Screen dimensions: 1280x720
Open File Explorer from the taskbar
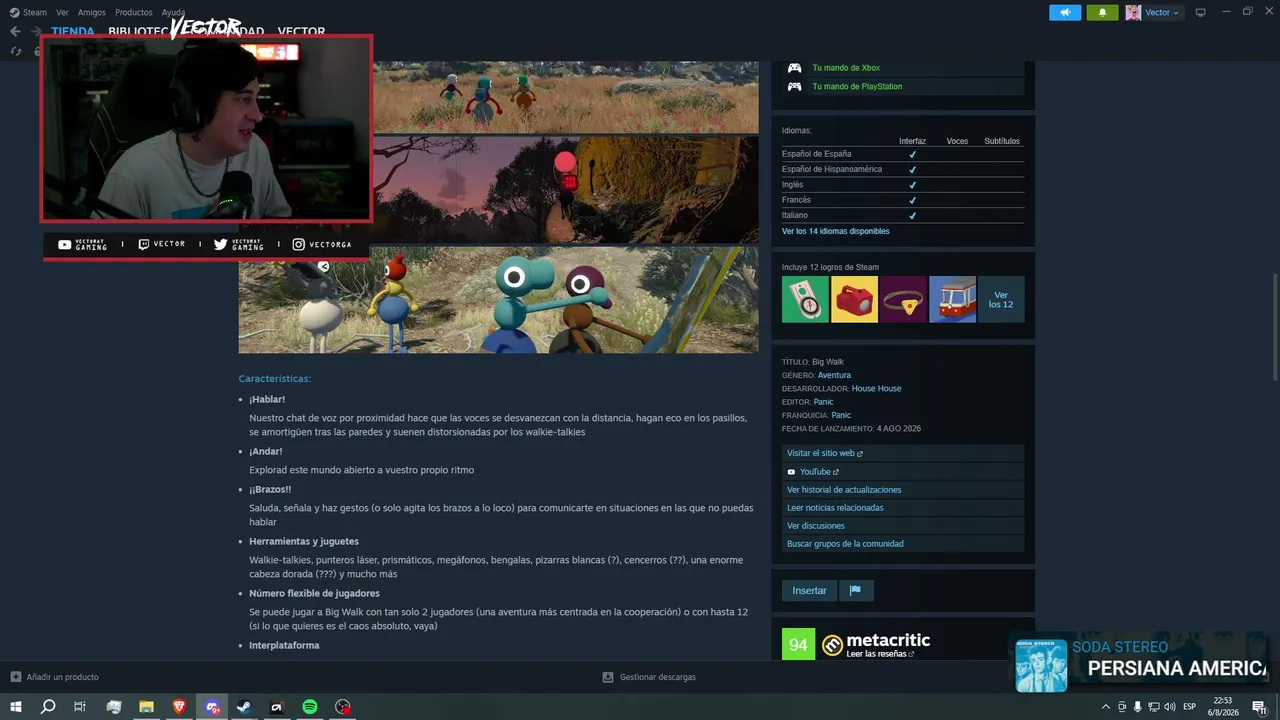coord(146,707)
